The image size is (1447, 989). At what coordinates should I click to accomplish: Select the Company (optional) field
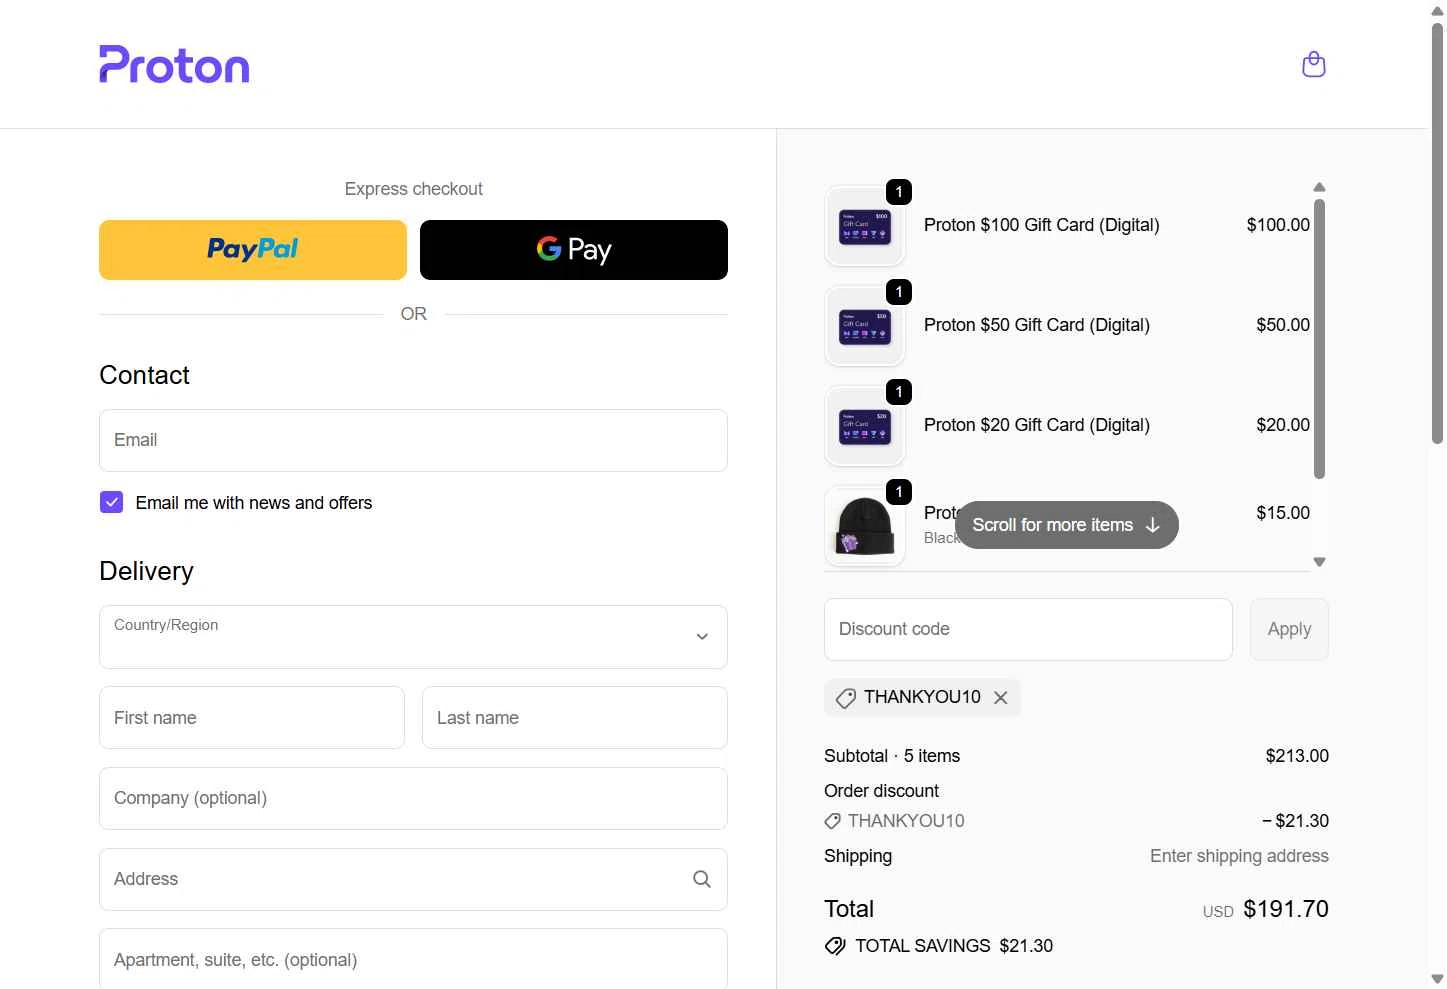[x=413, y=798]
